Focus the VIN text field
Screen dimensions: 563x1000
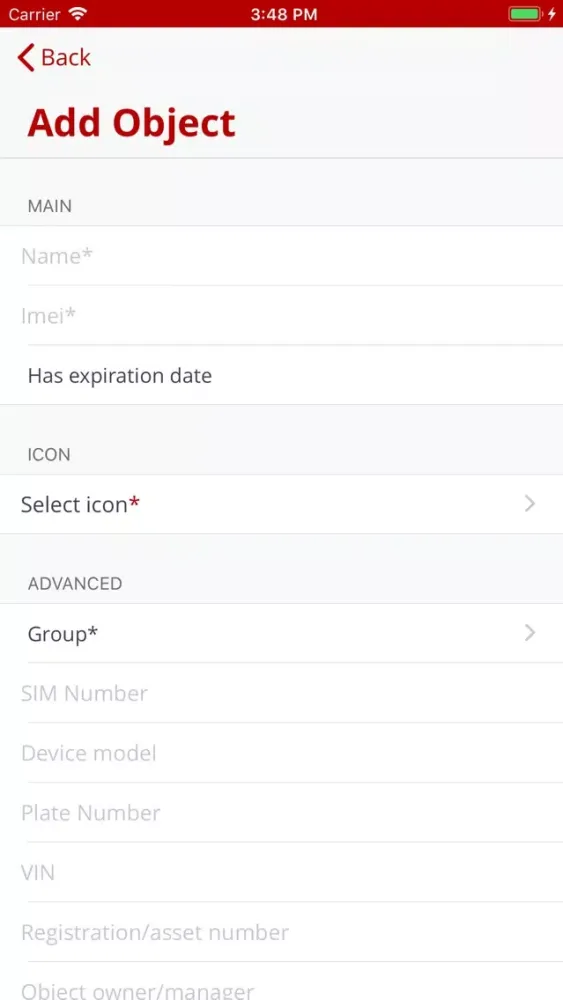[281, 872]
